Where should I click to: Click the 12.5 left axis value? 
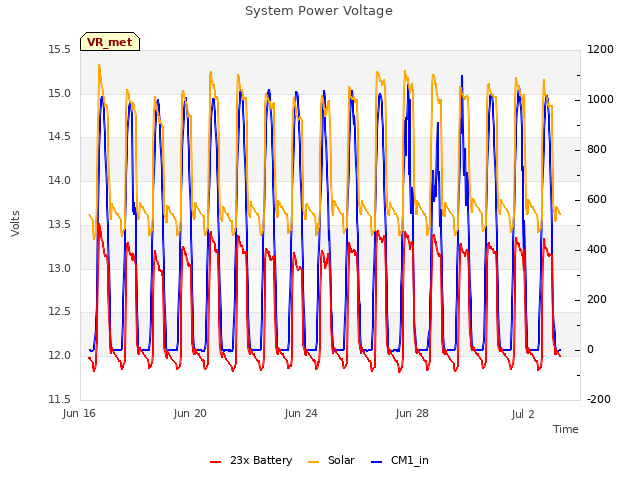(60, 312)
